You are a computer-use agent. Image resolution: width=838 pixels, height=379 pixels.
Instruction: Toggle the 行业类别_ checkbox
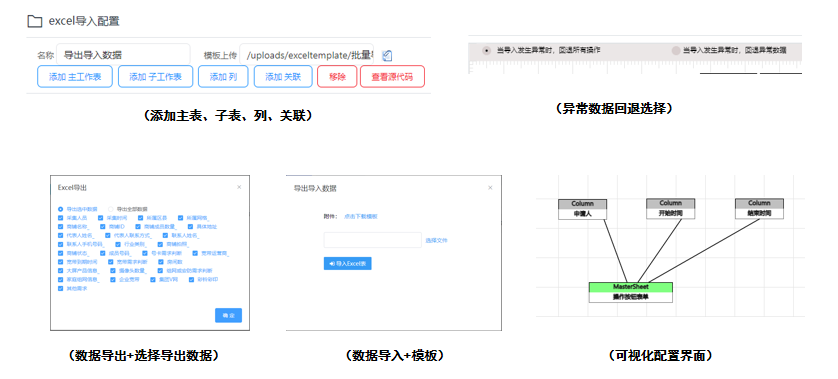click(x=118, y=244)
